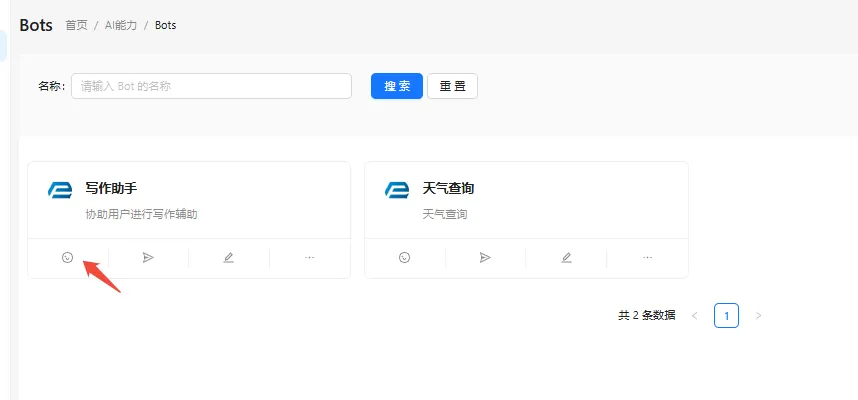Click the edit pencil icon on 写作助手 card
This screenshot has width=858, height=400.
tap(229, 257)
